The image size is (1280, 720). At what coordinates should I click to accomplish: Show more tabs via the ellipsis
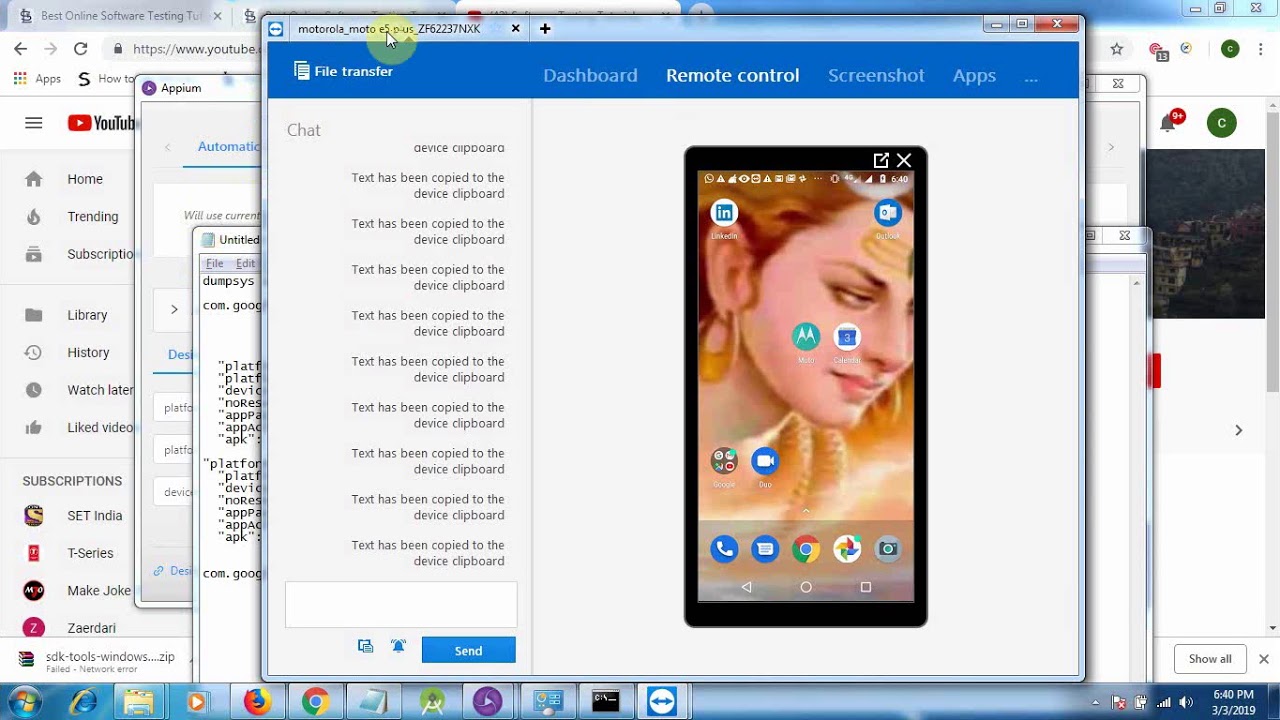pos(1031,76)
